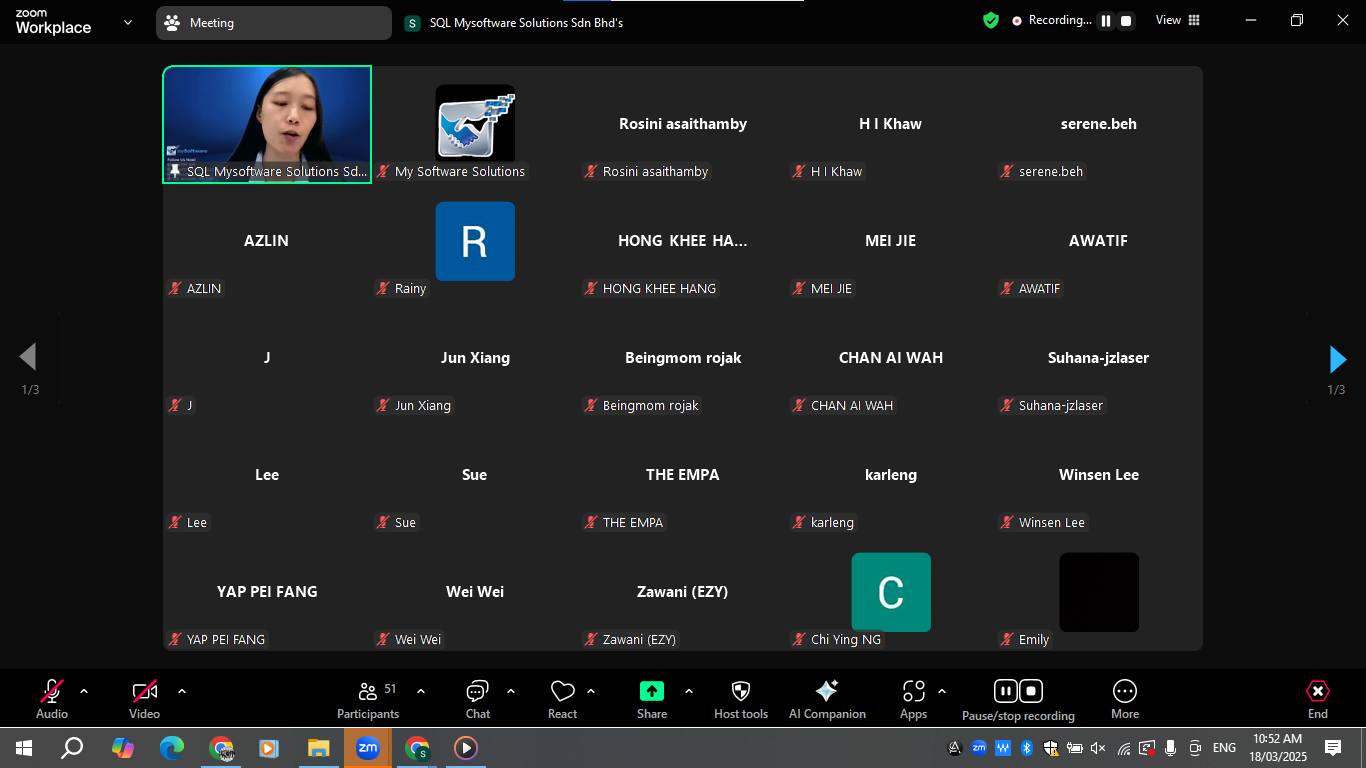
Task: Click the green encryption shield icon
Action: pyautogui.click(x=991, y=21)
